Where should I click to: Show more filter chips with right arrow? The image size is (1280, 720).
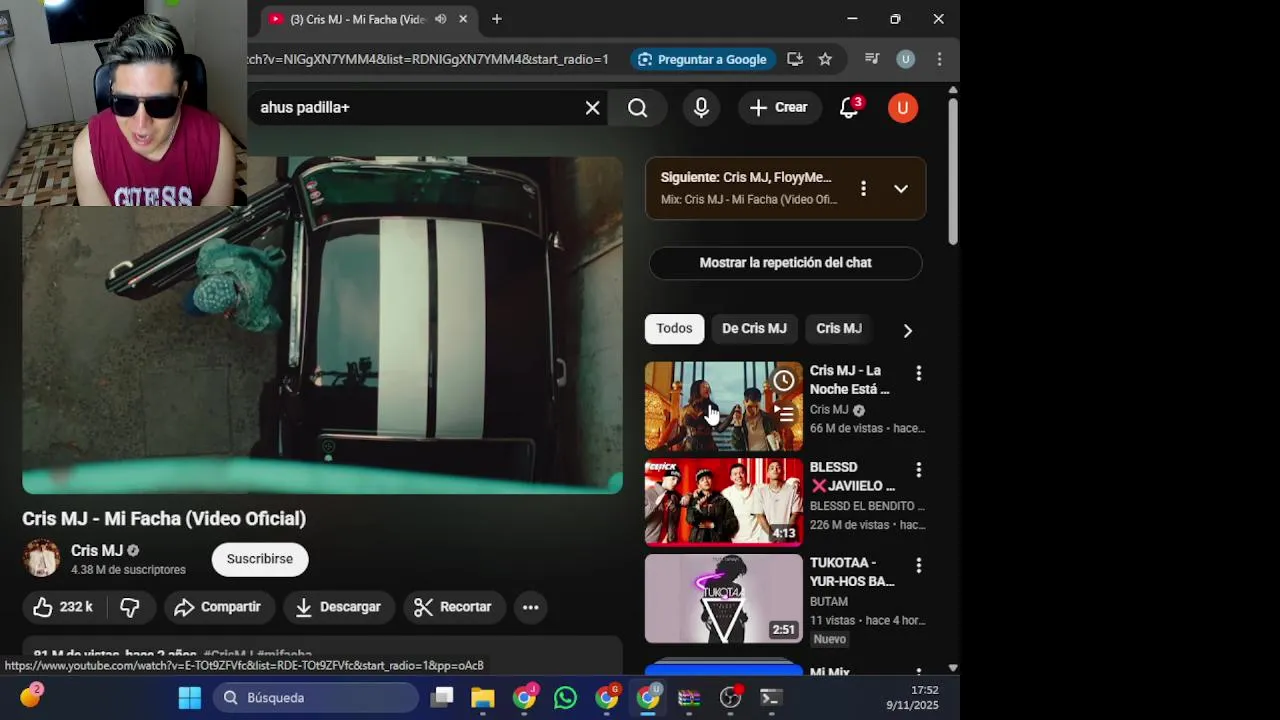coord(907,330)
